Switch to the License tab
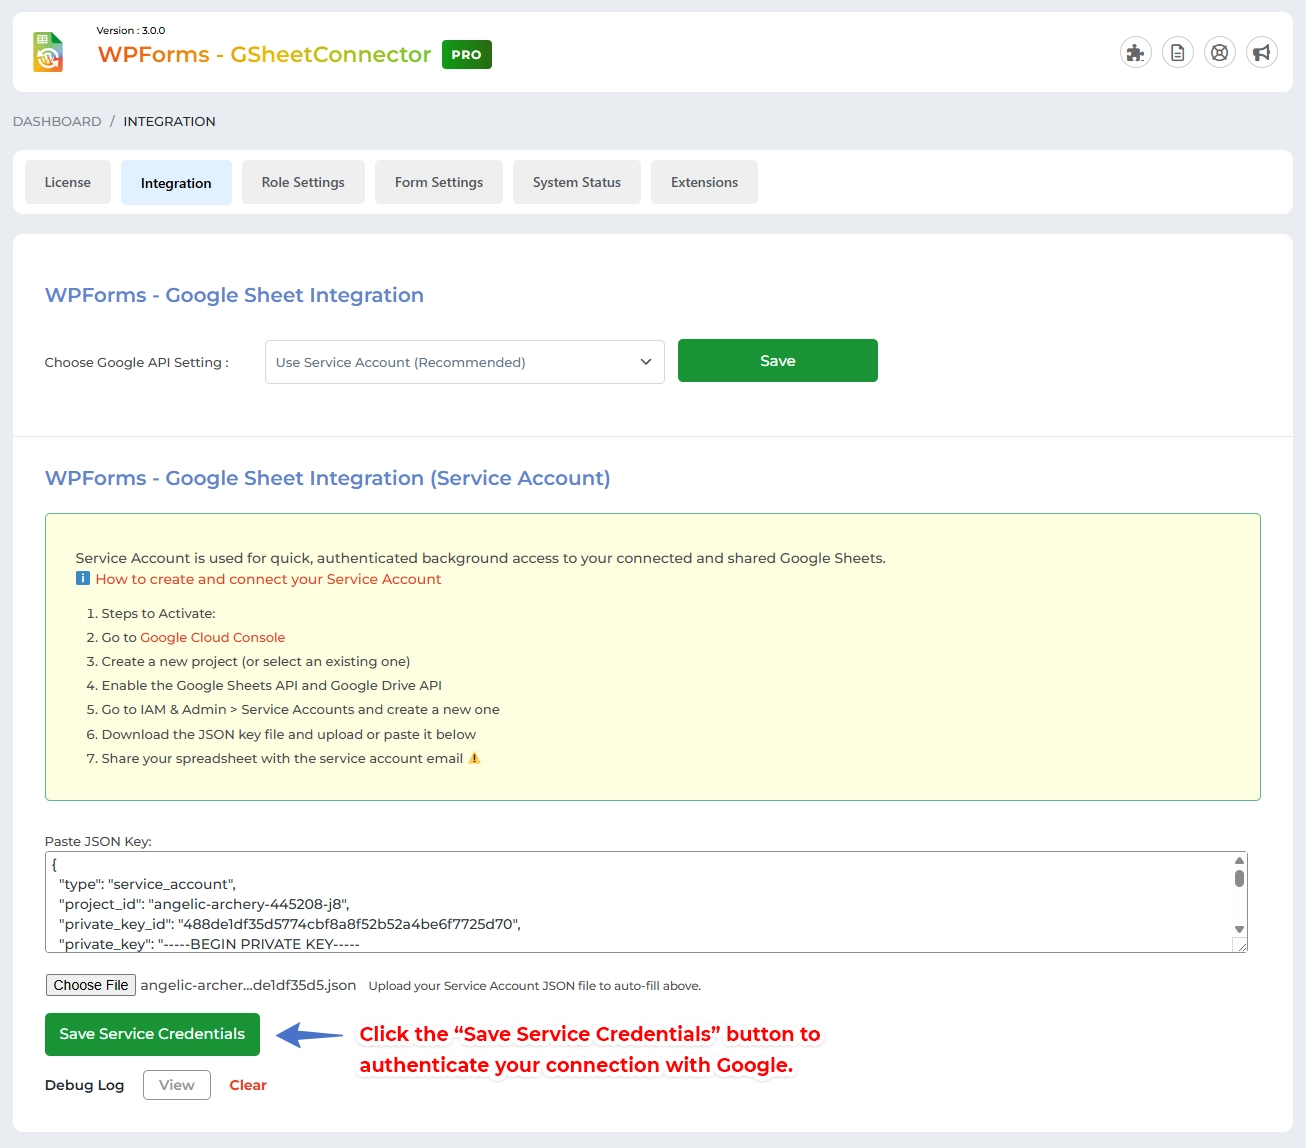This screenshot has width=1306, height=1148. point(68,182)
